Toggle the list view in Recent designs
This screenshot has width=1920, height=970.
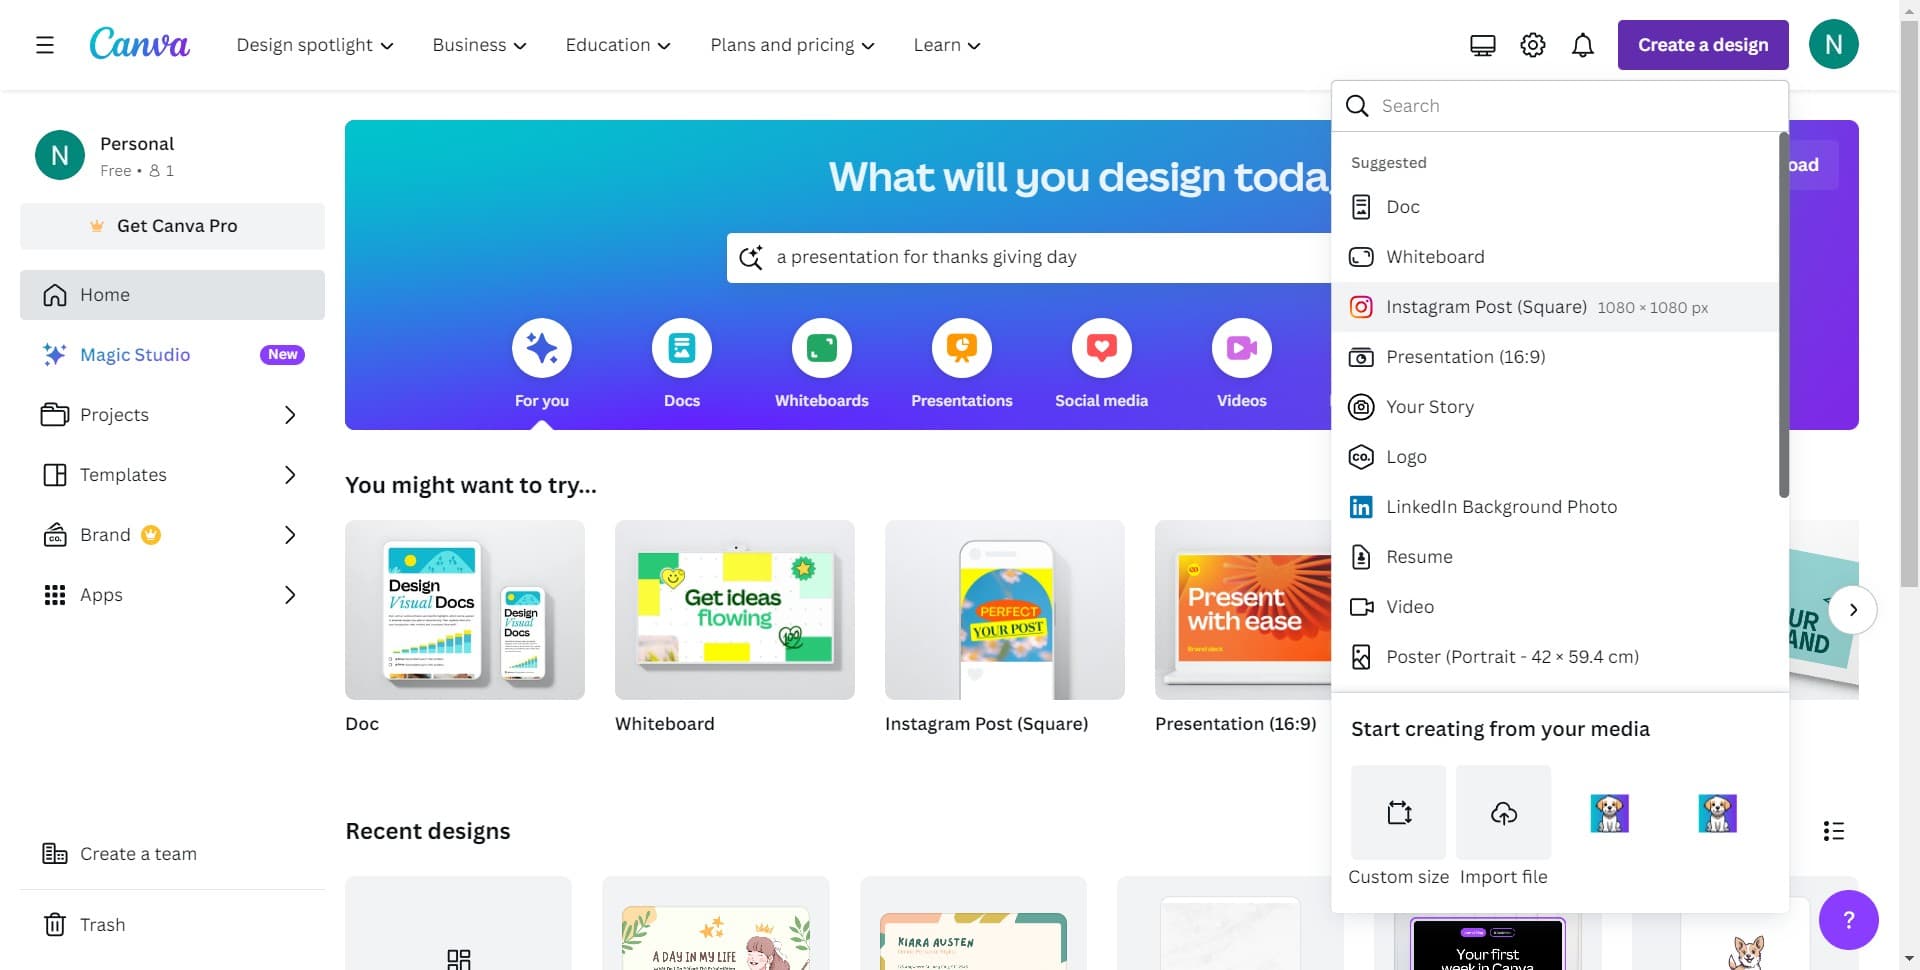[1833, 831]
